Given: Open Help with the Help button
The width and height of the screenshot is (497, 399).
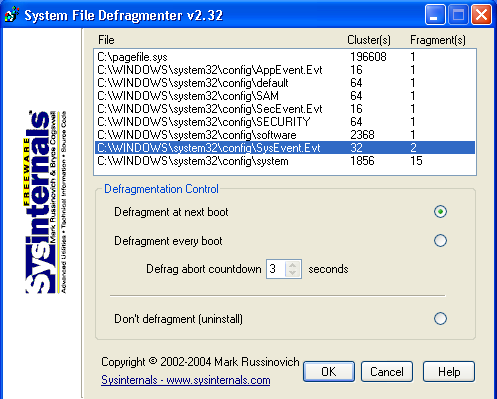Looking at the screenshot, I should pos(449,371).
